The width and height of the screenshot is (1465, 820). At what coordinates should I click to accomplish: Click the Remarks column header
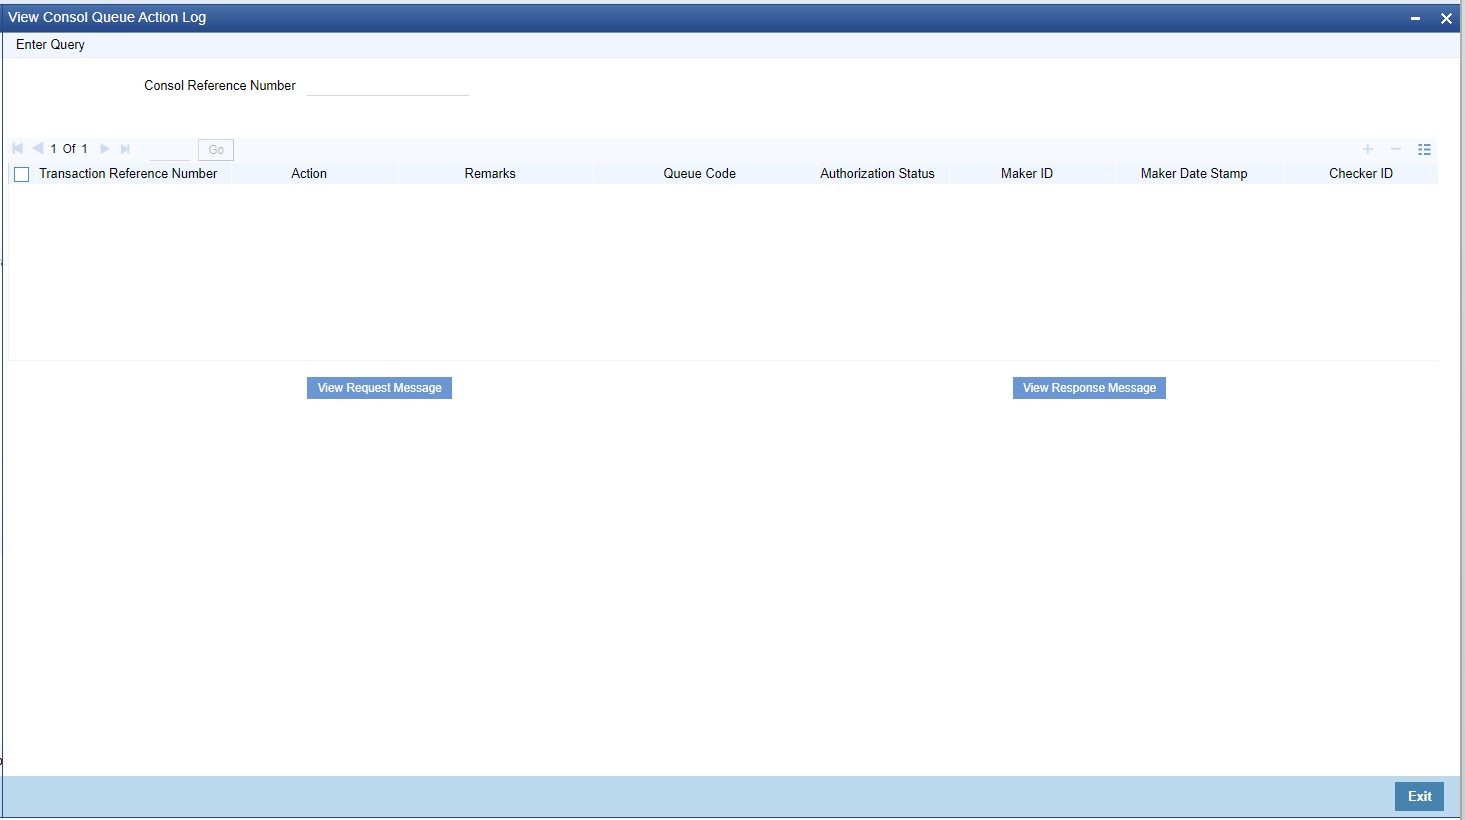pos(490,174)
